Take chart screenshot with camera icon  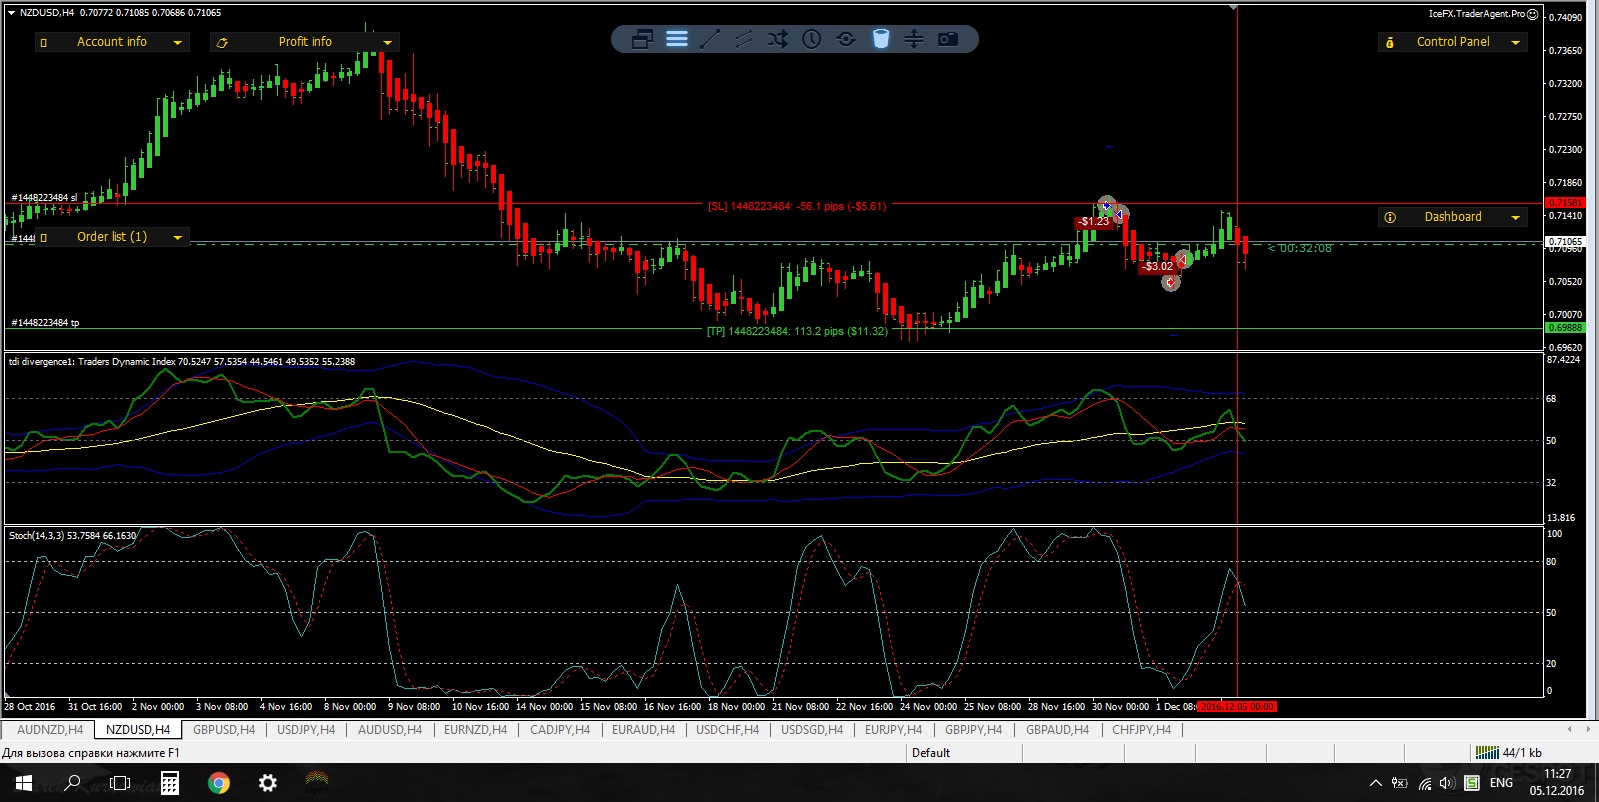pos(948,39)
